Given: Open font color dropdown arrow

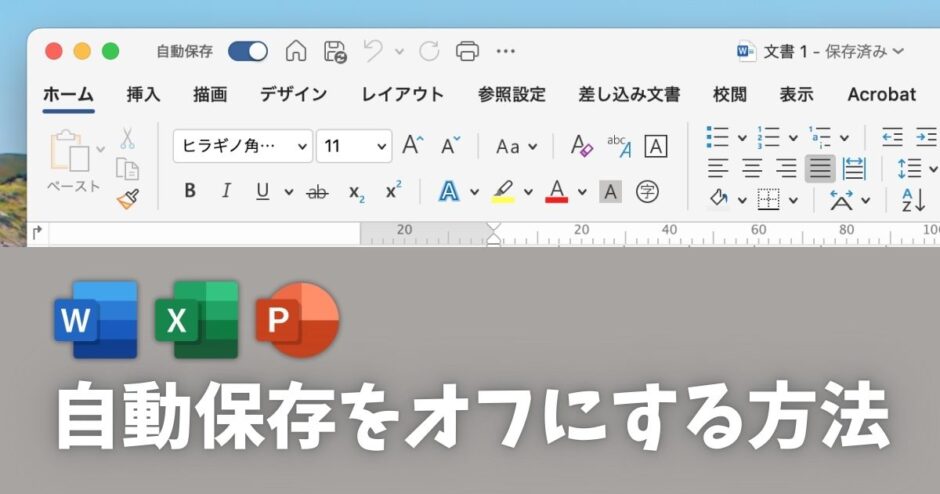Looking at the screenshot, I should coord(582,192).
